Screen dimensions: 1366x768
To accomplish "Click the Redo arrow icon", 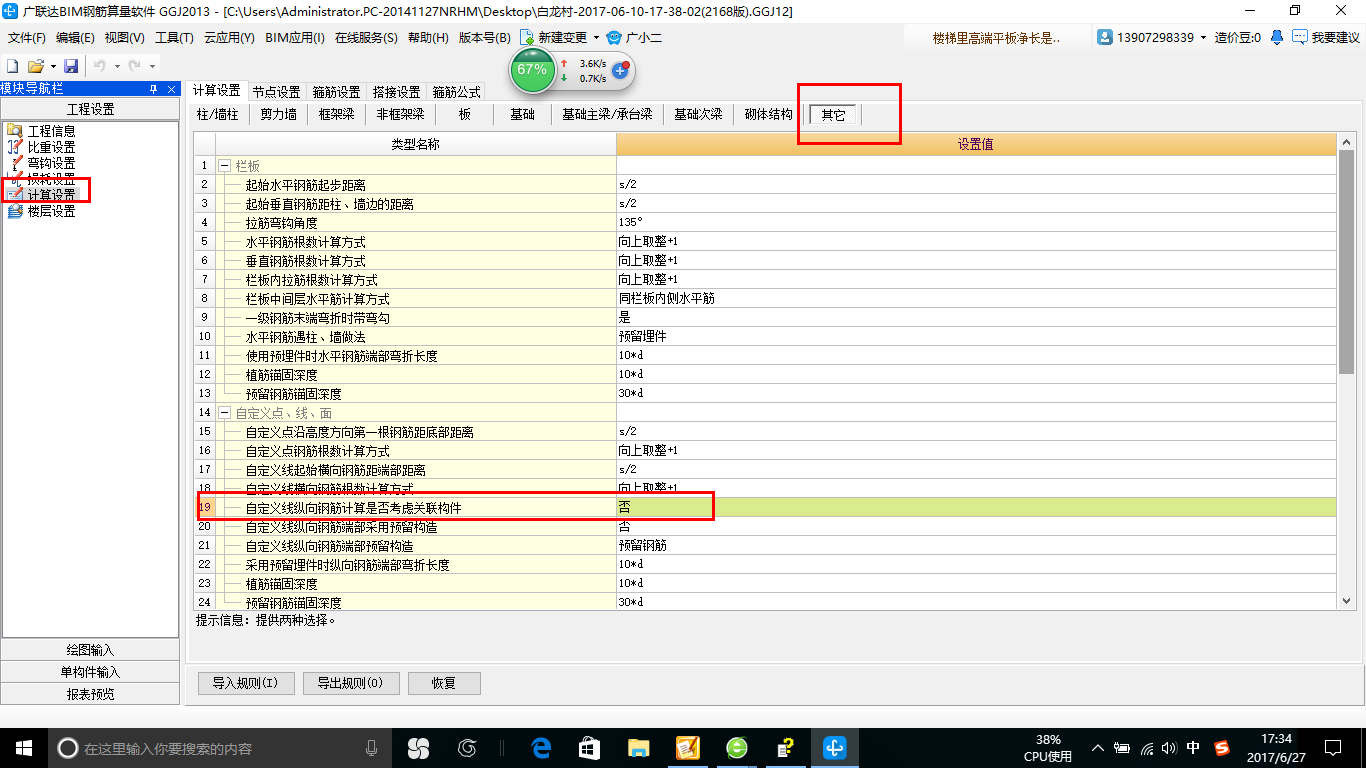I will [135, 65].
